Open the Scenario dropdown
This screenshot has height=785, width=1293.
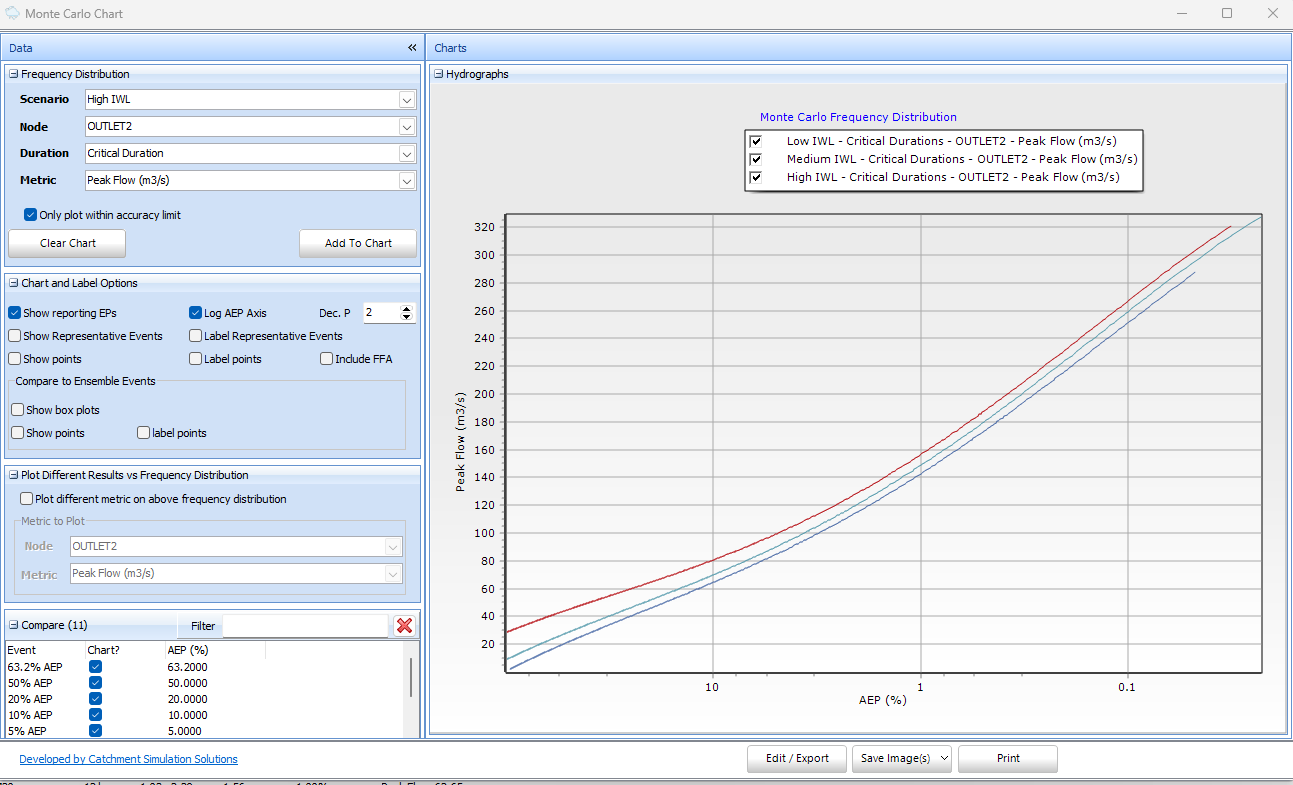pos(406,99)
